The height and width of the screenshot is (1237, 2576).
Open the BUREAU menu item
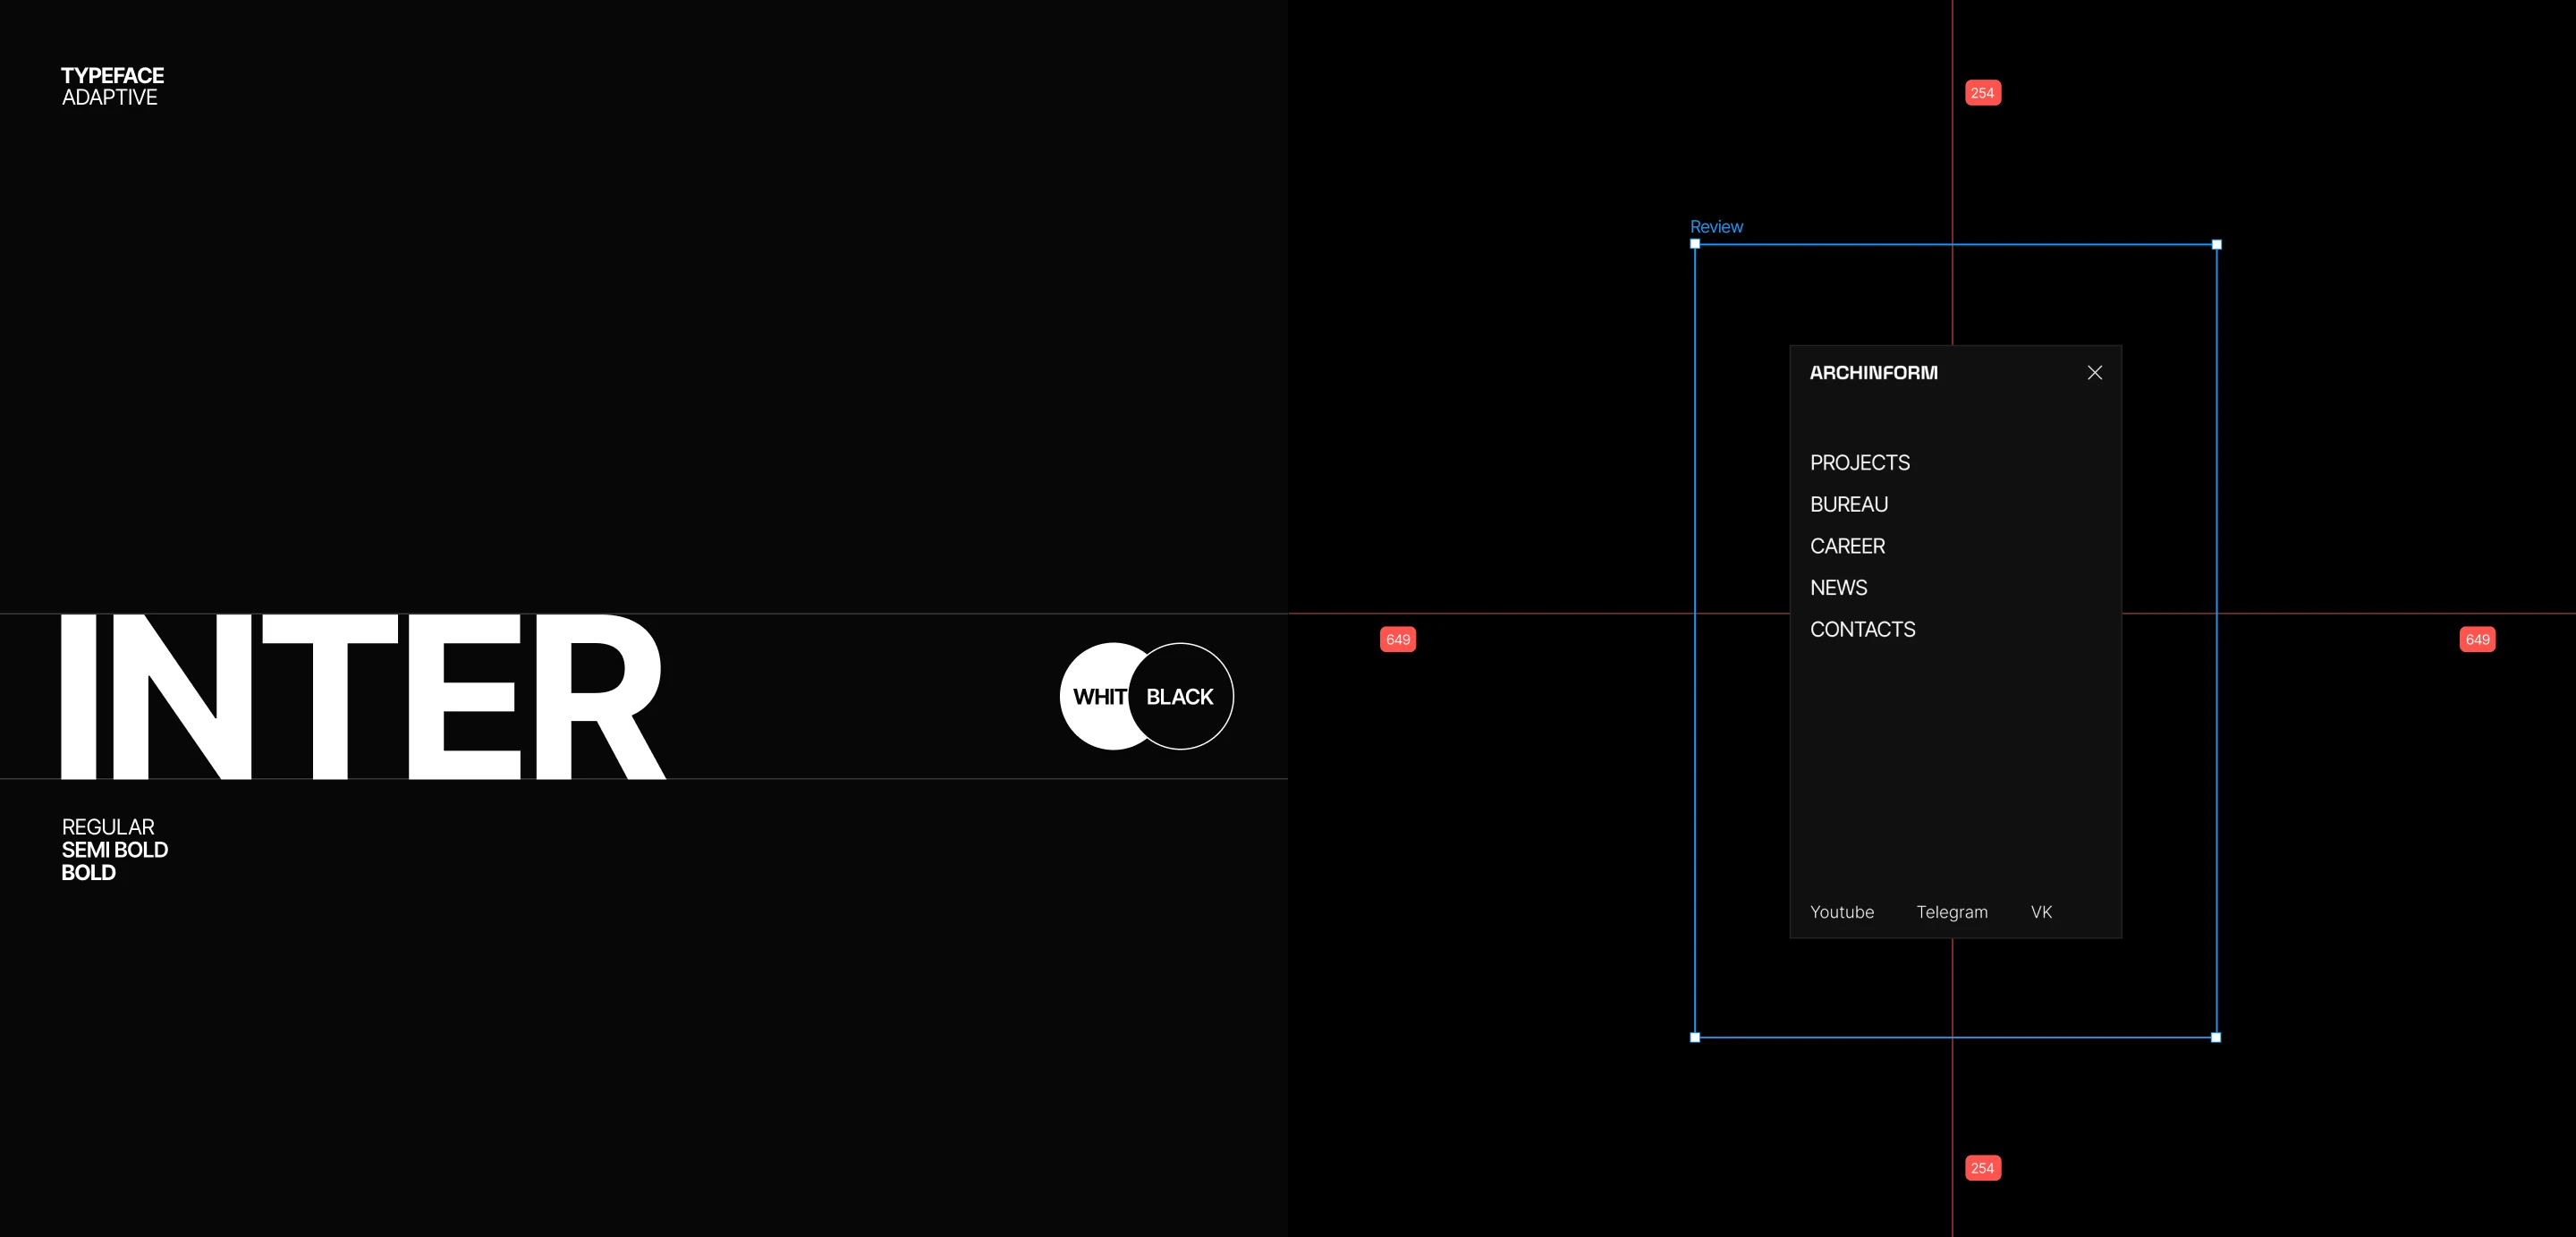click(1848, 505)
